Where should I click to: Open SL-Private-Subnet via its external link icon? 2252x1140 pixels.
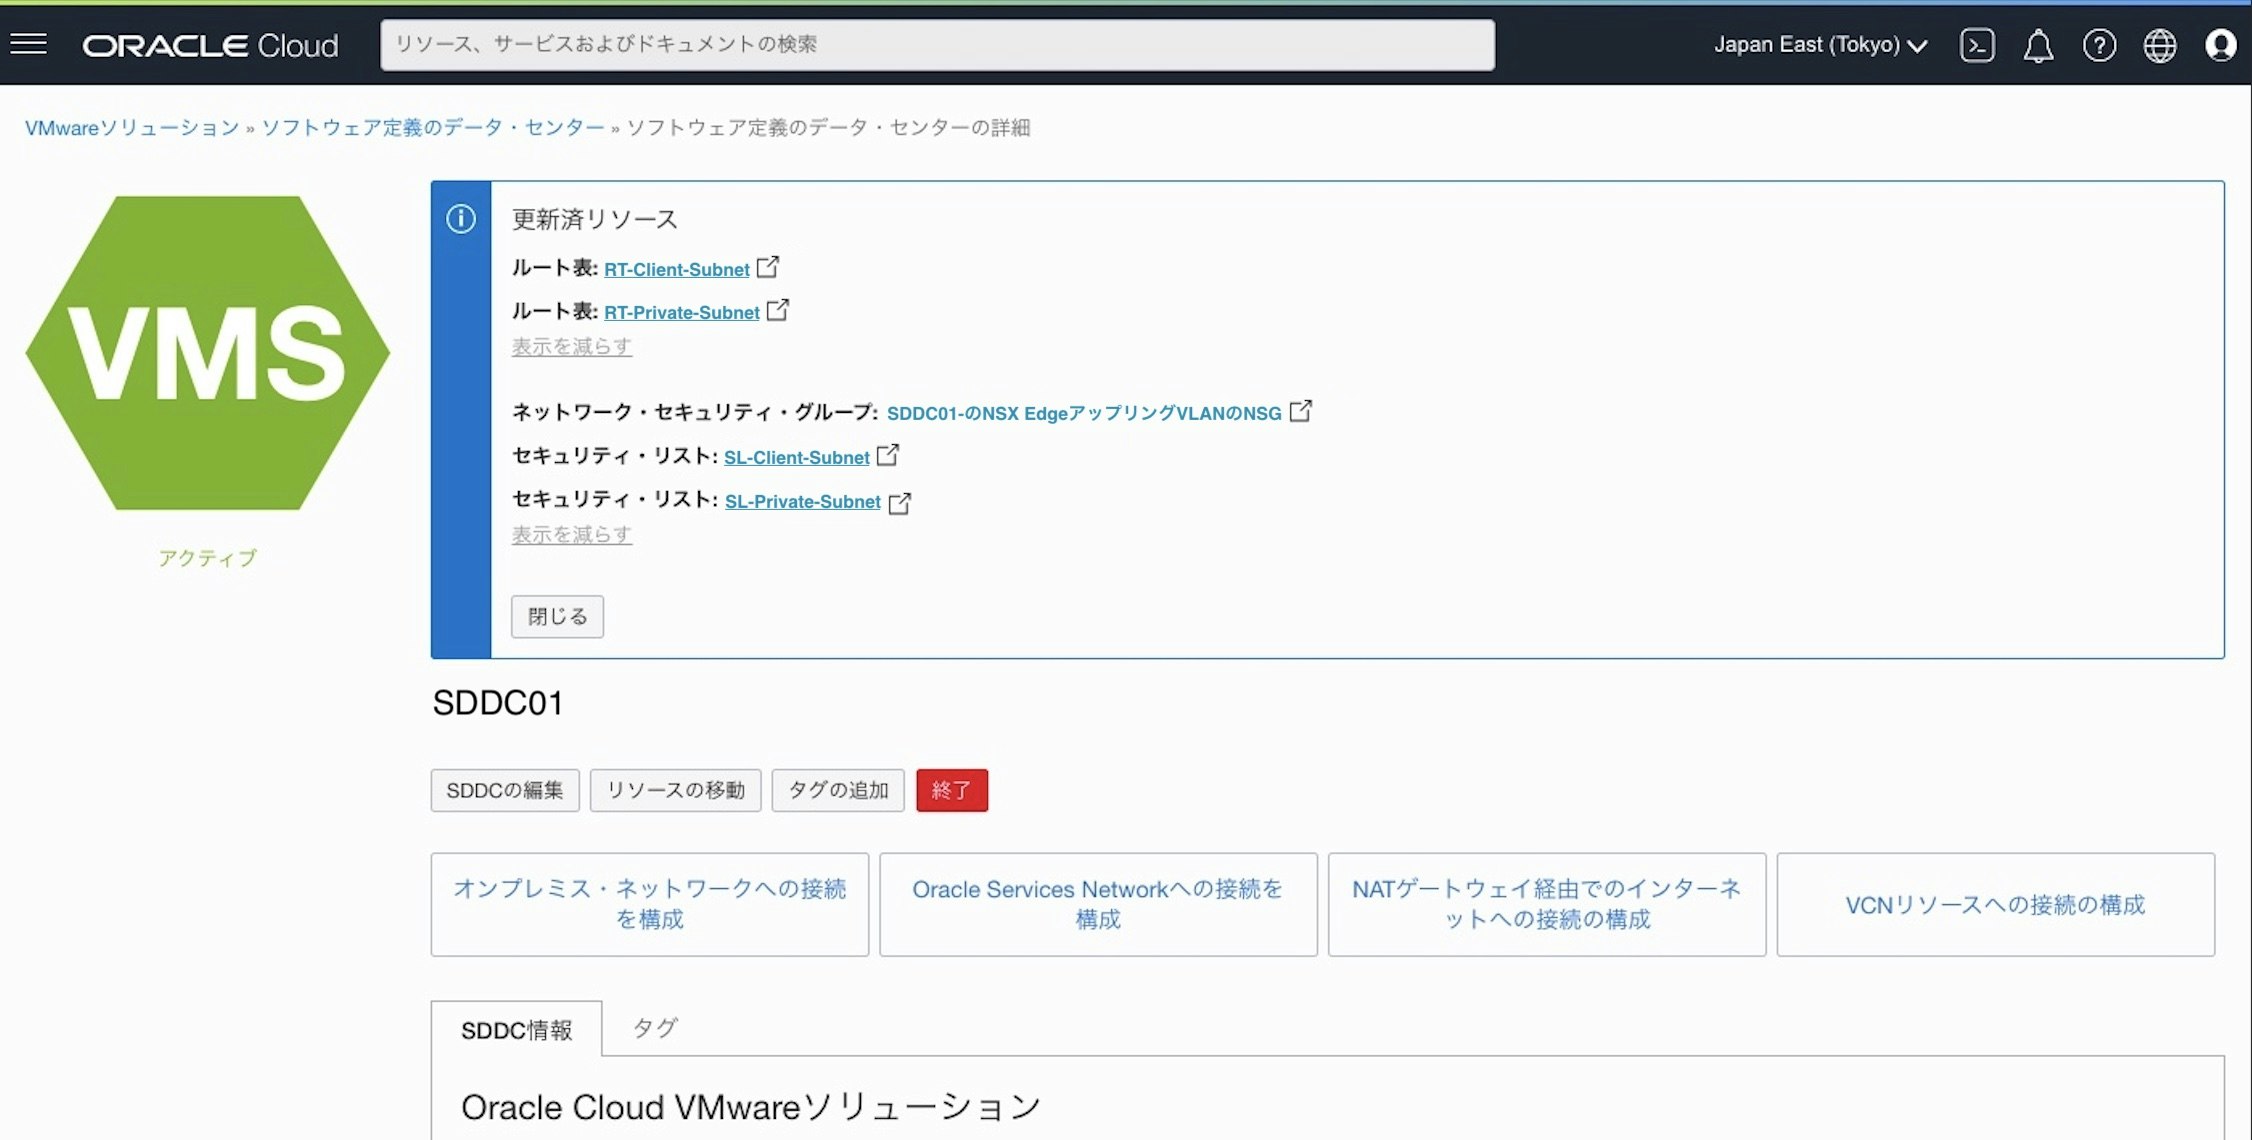[x=900, y=503]
